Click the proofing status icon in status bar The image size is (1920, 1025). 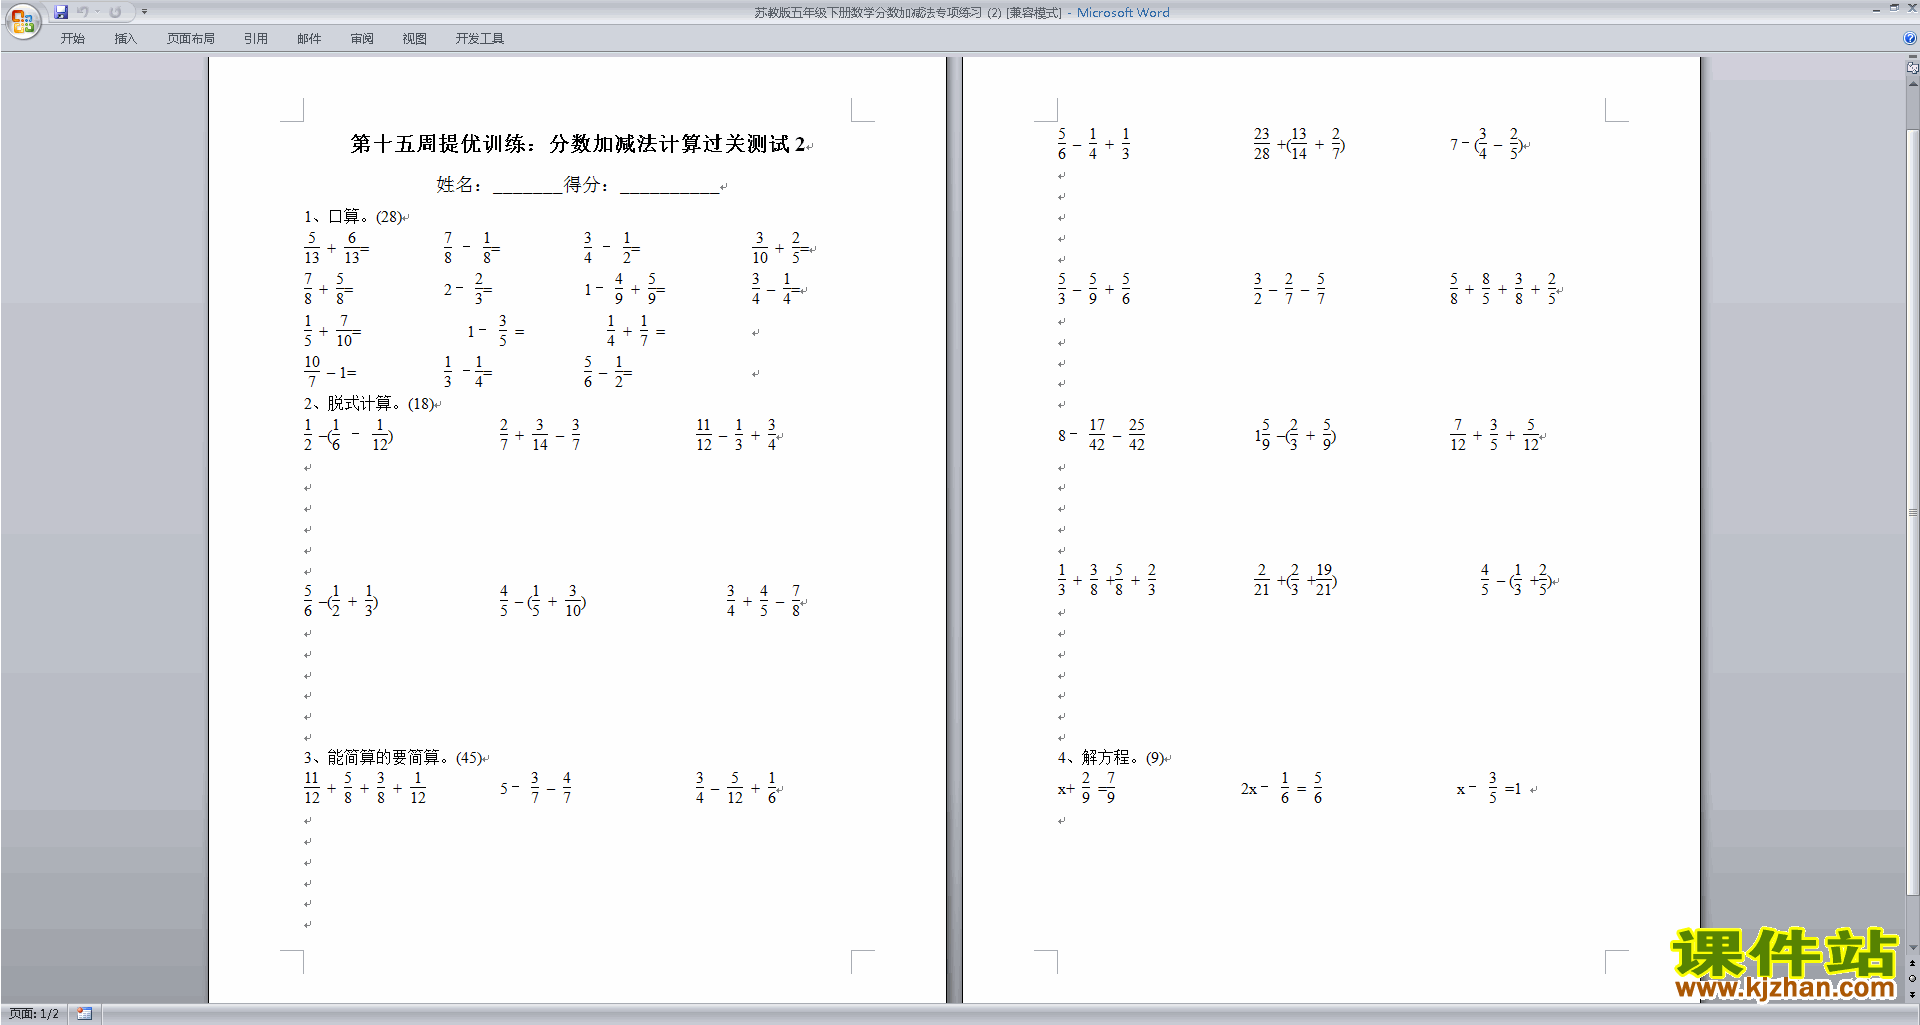(84, 1014)
